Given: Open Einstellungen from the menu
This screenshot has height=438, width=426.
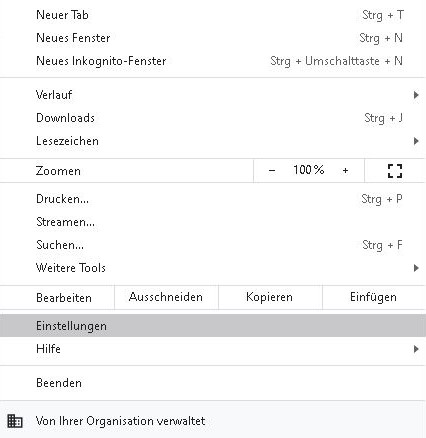Looking at the screenshot, I should (213, 326).
